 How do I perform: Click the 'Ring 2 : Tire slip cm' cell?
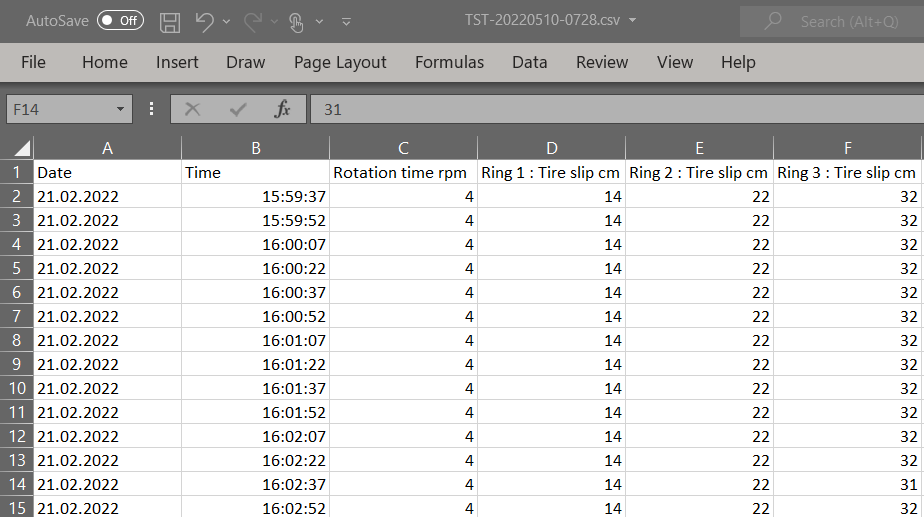(699, 172)
